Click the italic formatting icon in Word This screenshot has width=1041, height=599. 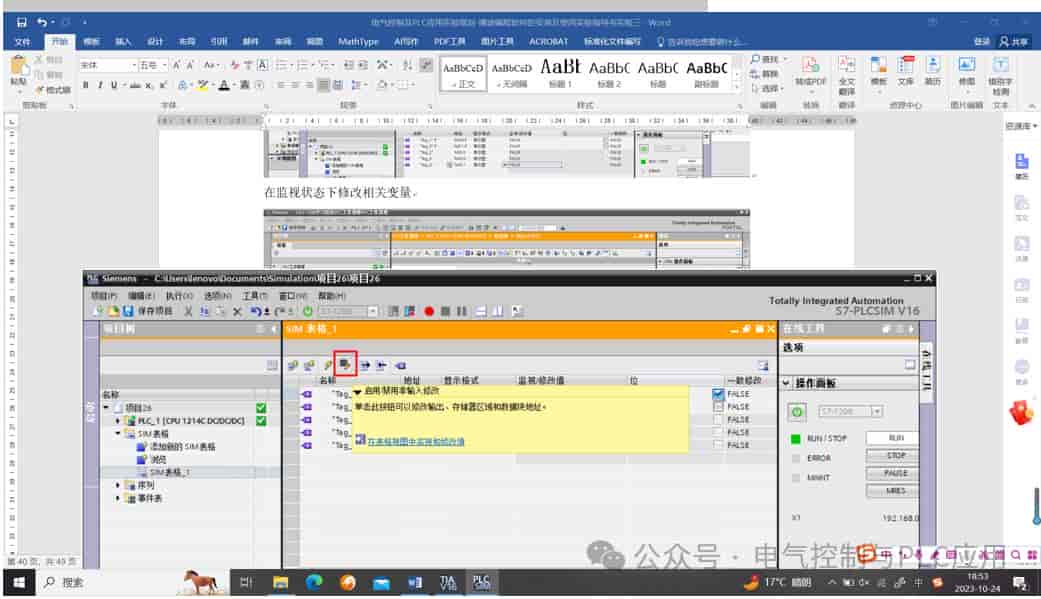pyautogui.click(x=100, y=85)
